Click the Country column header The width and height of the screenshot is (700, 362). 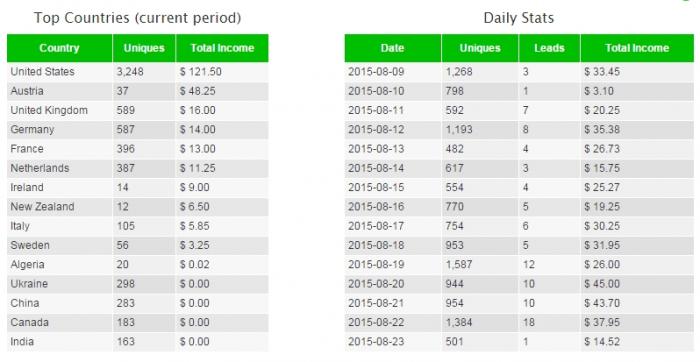(59, 48)
